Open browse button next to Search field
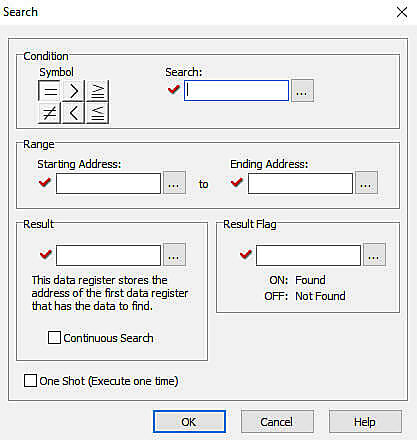 [x=302, y=91]
